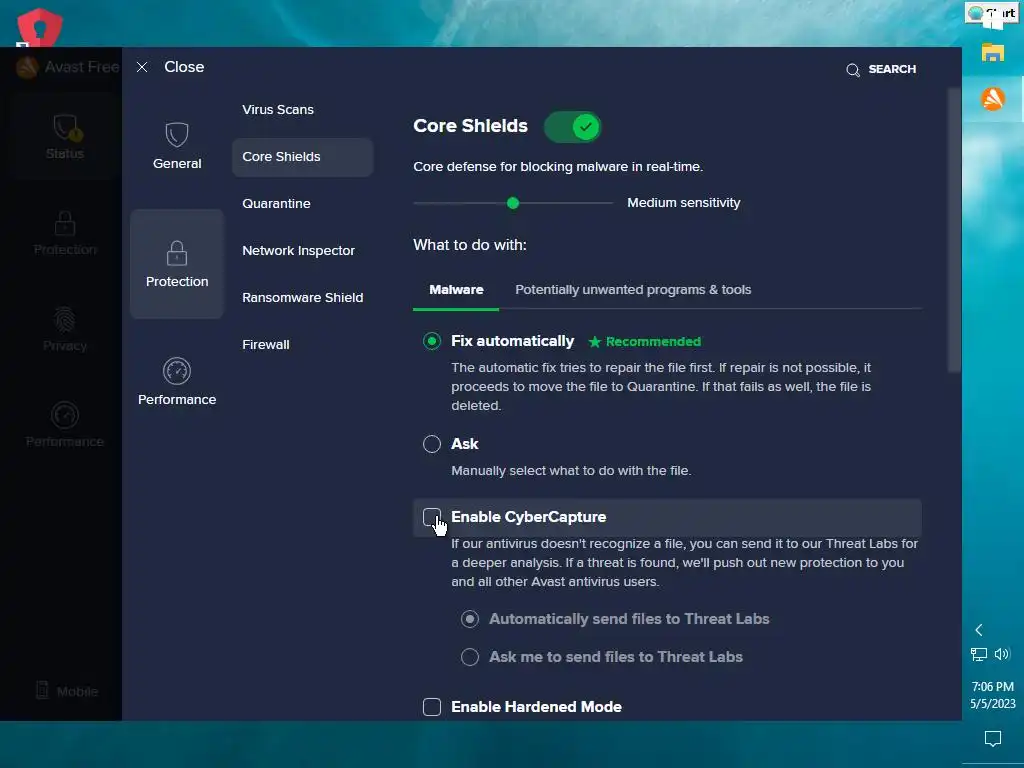Close settings with the X icon
This screenshot has height=768, width=1024.
(142, 67)
